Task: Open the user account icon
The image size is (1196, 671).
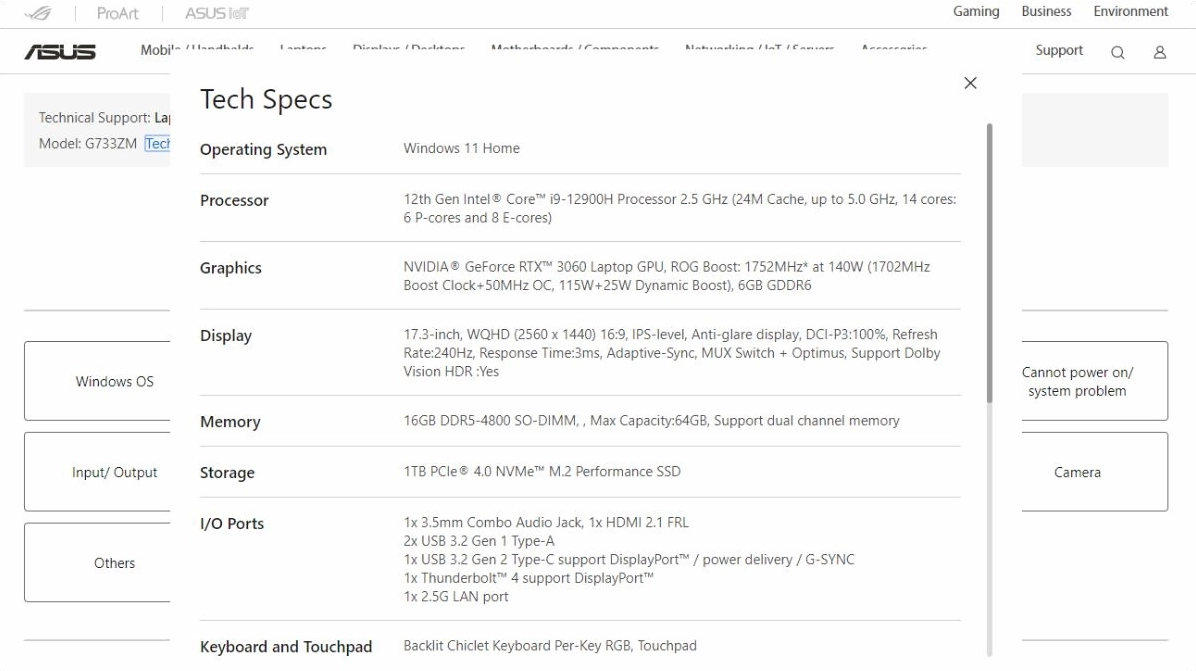Action: [1159, 52]
